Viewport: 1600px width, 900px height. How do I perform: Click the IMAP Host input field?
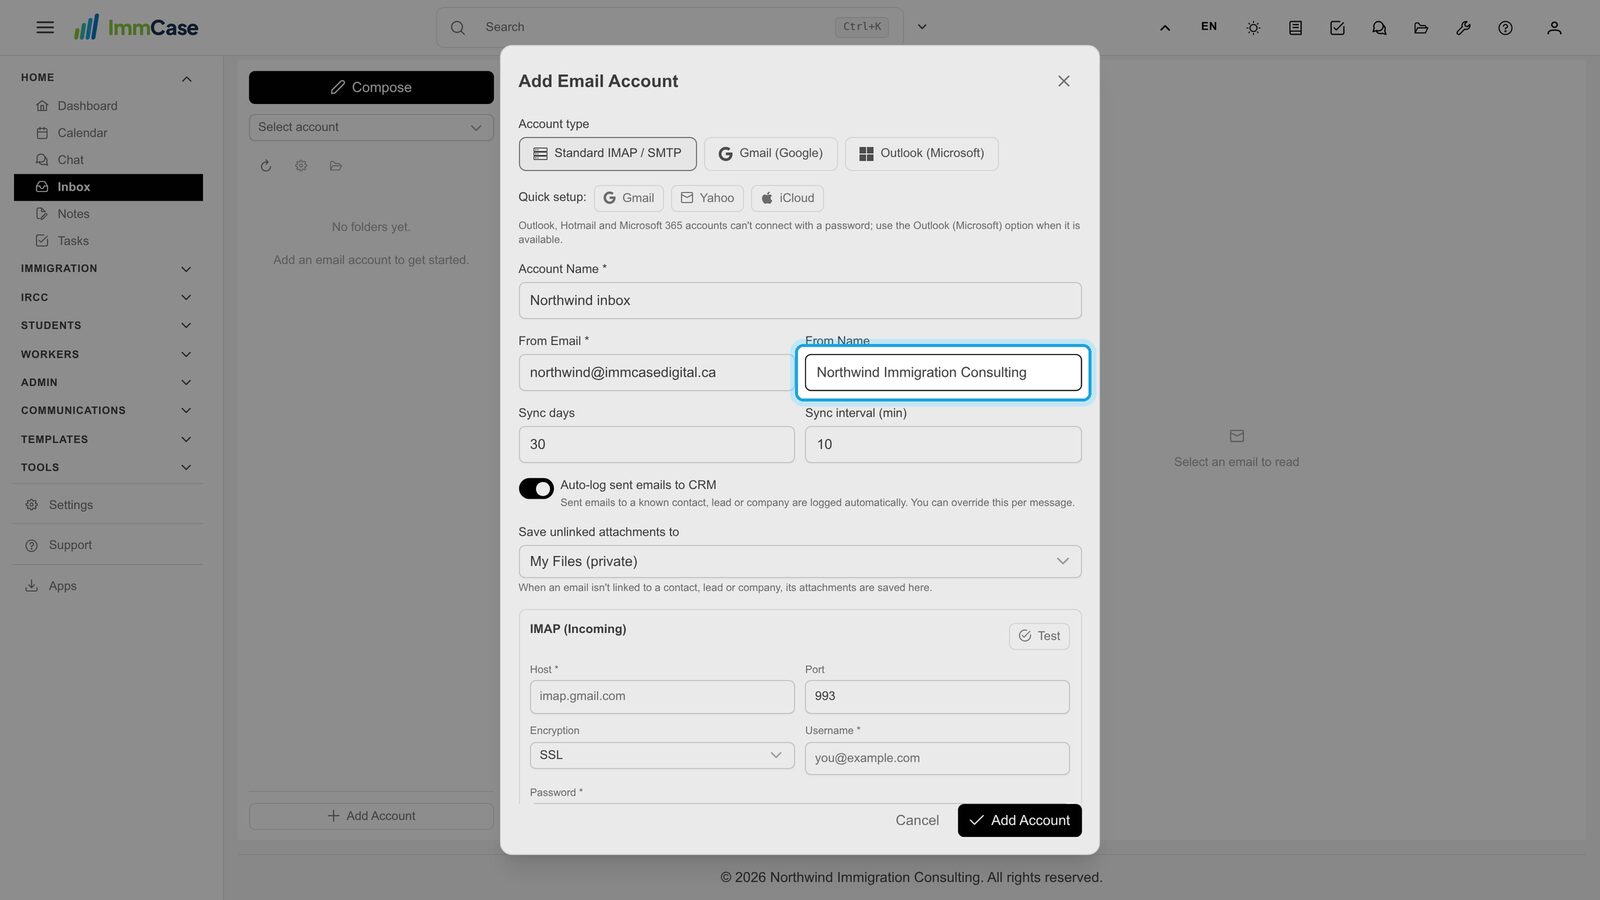pyautogui.click(x=662, y=697)
